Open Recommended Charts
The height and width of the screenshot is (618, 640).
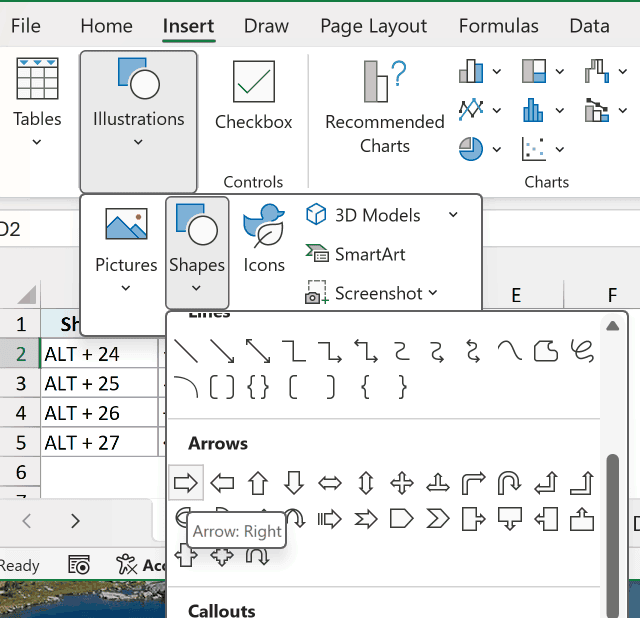(384, 108)
